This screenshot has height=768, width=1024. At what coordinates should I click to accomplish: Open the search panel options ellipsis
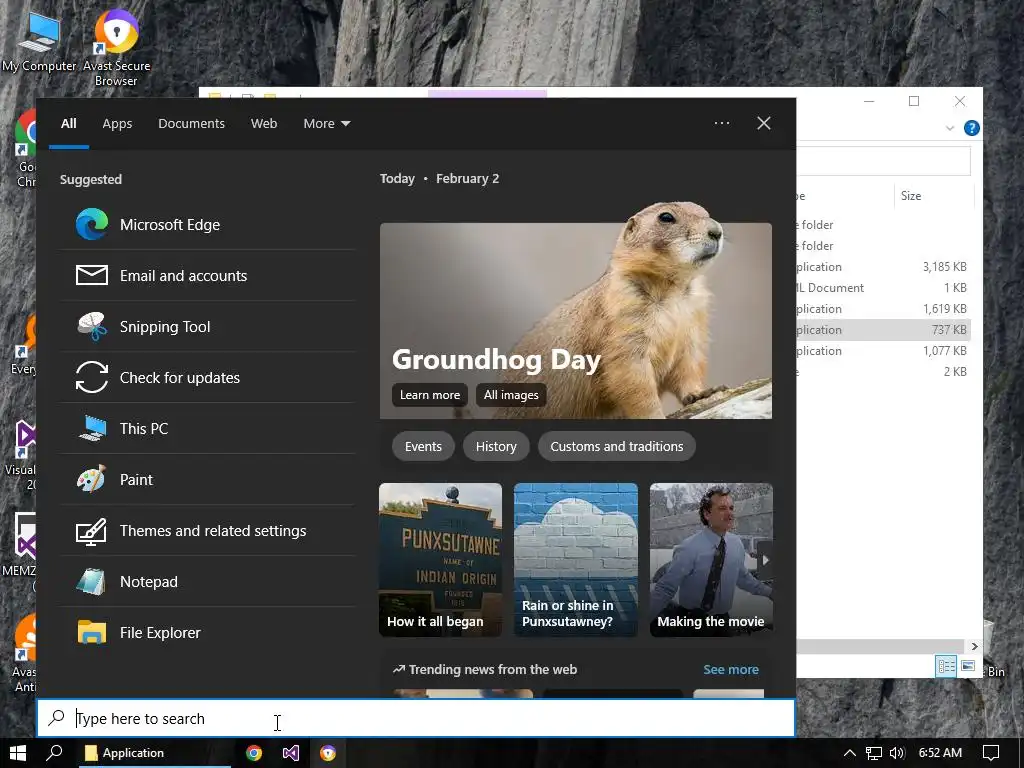pos(722,123)
